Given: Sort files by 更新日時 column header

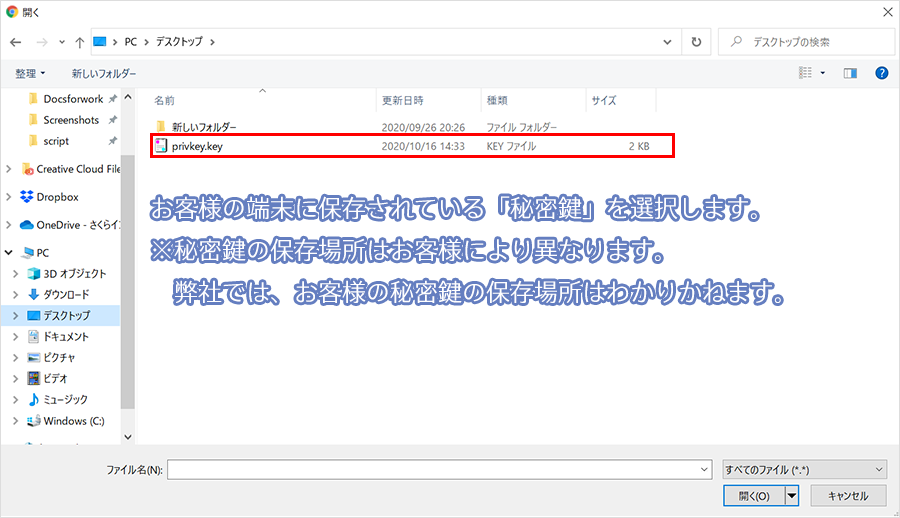Looking at the screenshot, I should (x=402, y=101).
